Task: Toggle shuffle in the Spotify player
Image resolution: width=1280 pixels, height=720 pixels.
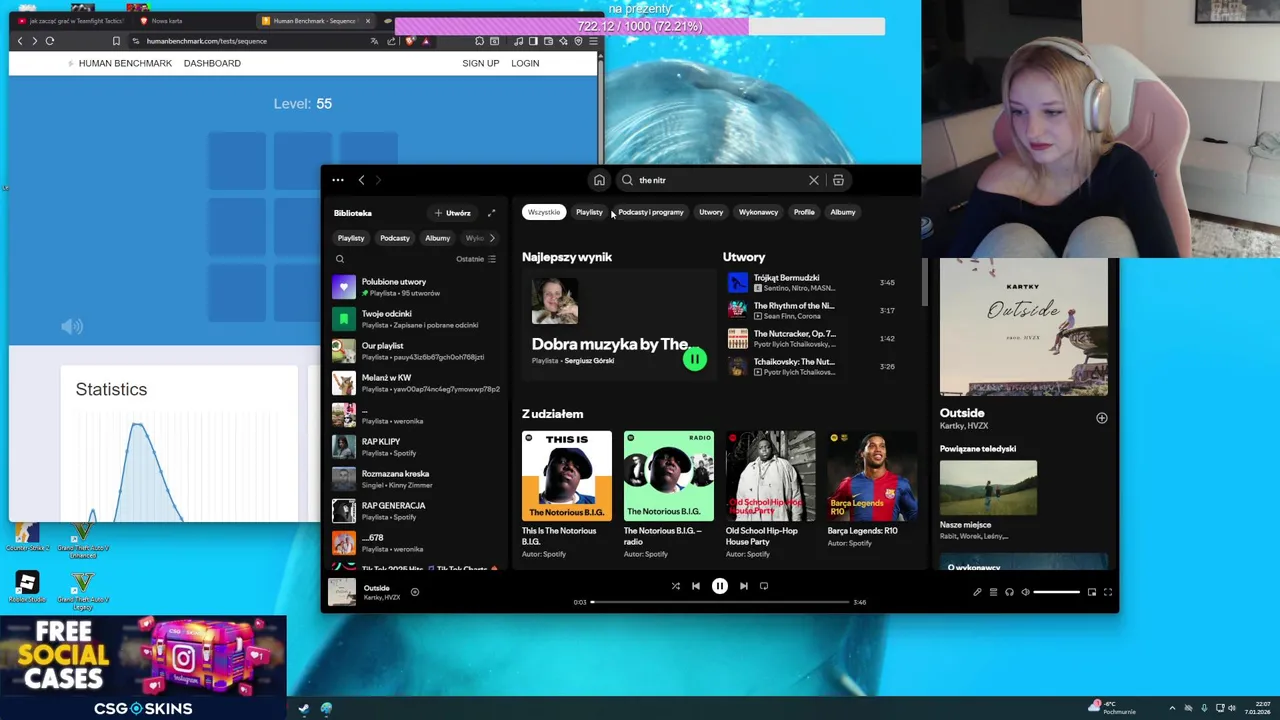Action: click(675, 586)
